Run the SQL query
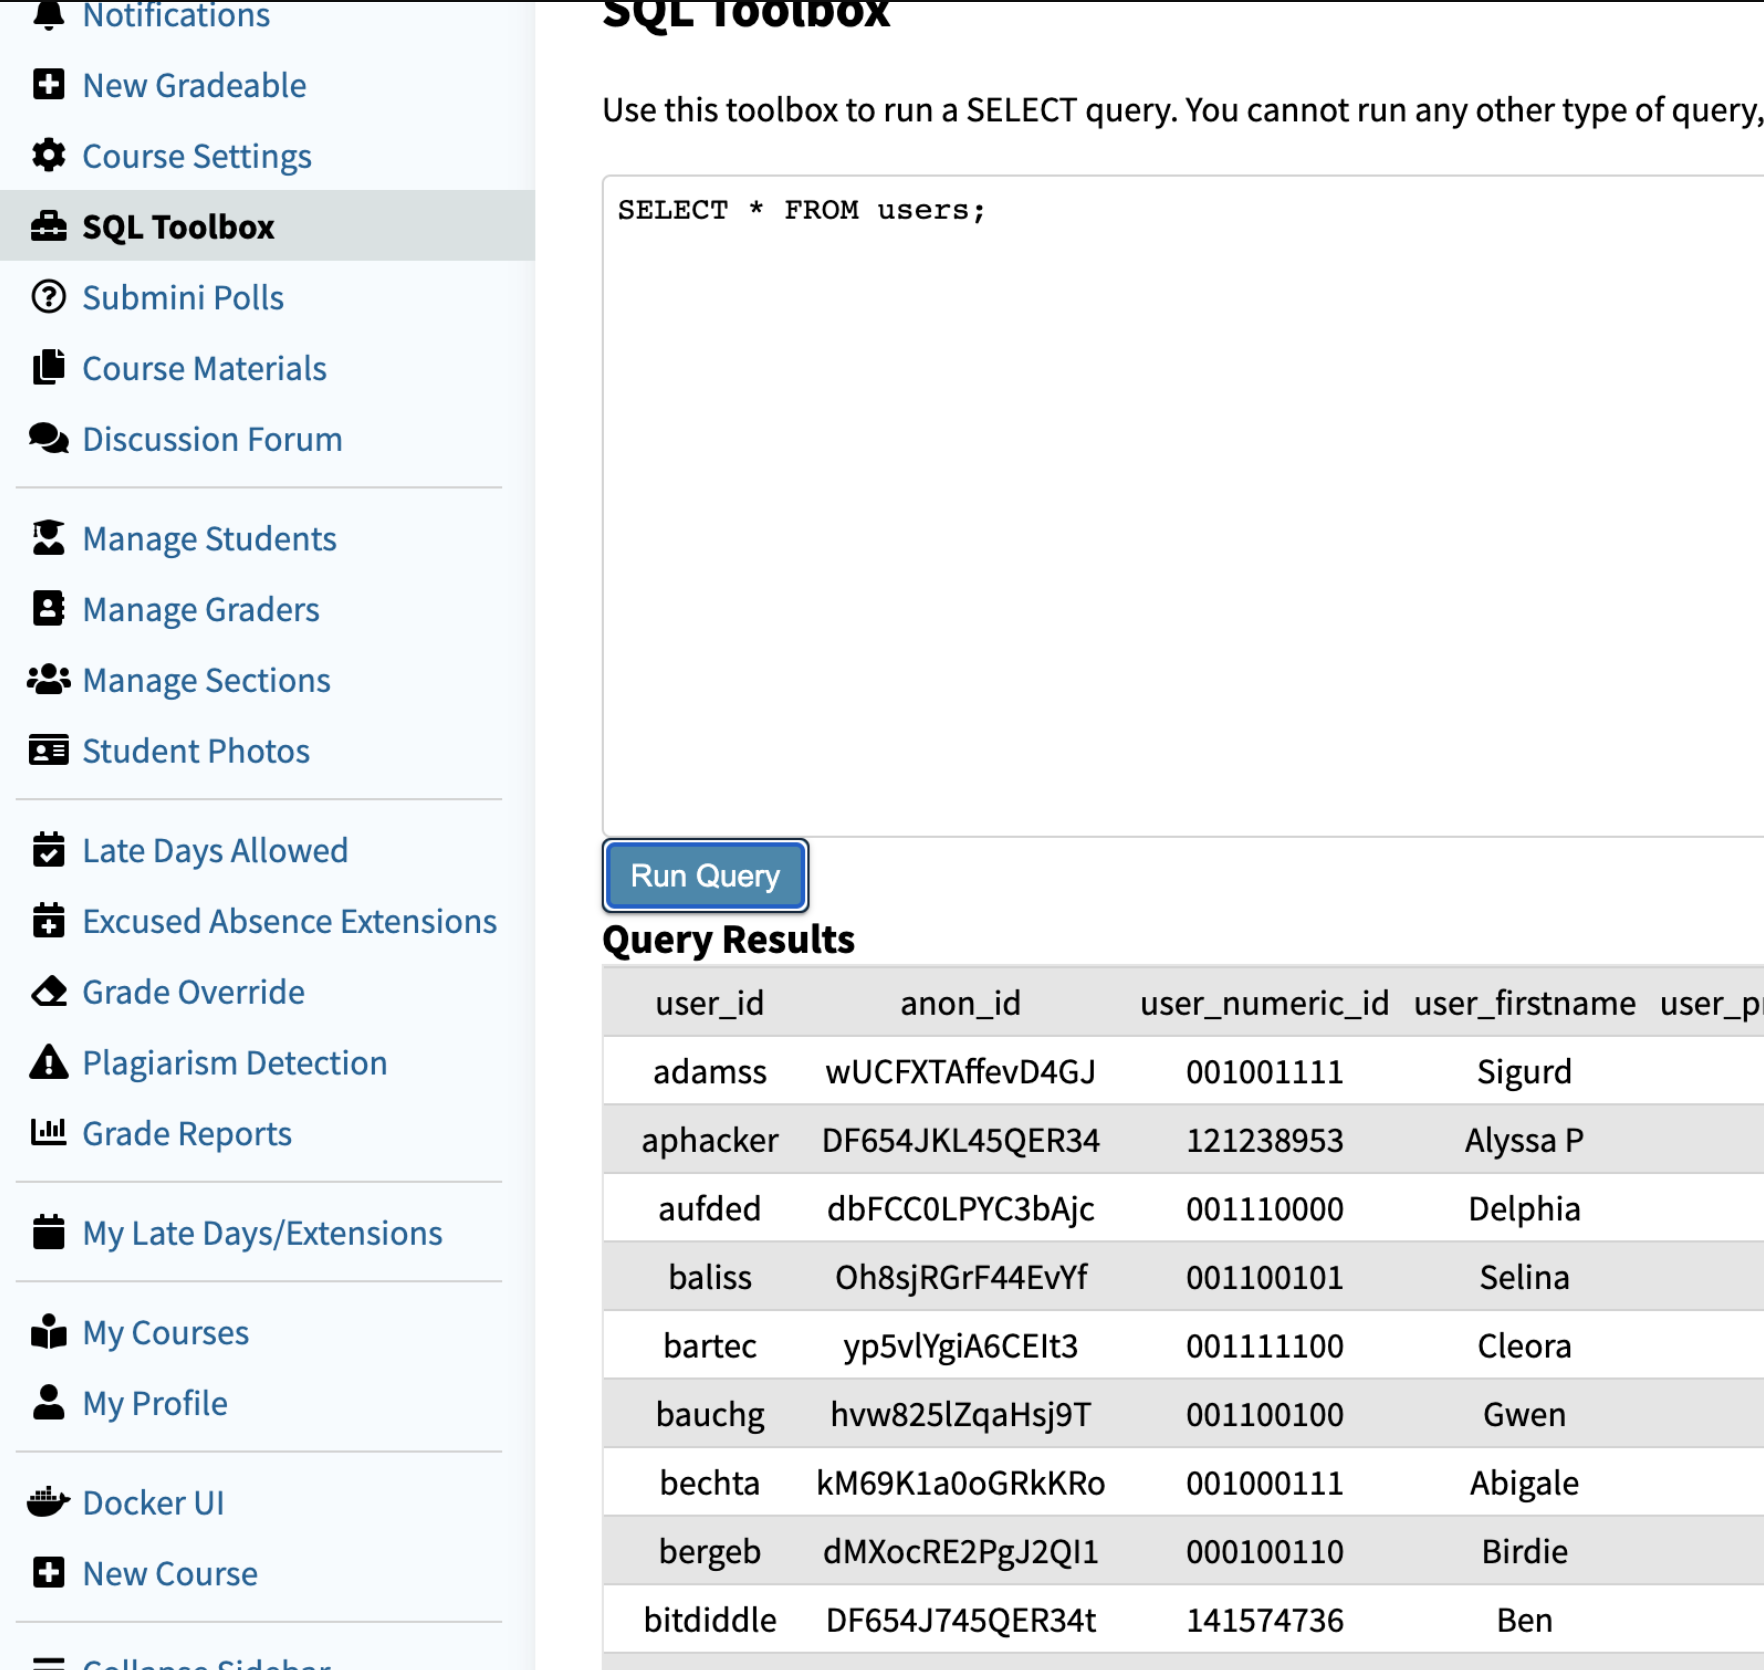This screenshot has width=1764, height=1670. pyautogui.click(x=705, y=876)
